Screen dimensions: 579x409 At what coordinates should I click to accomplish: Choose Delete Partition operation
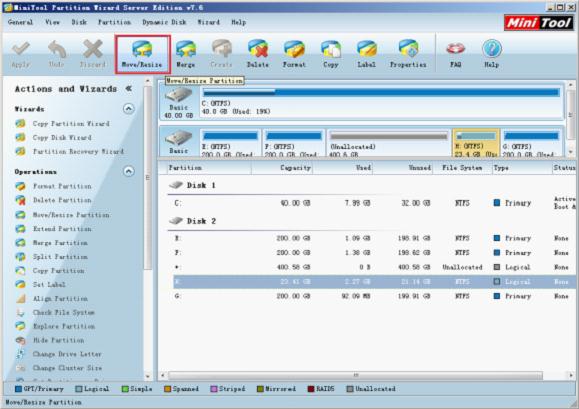[x=62, y=200]
